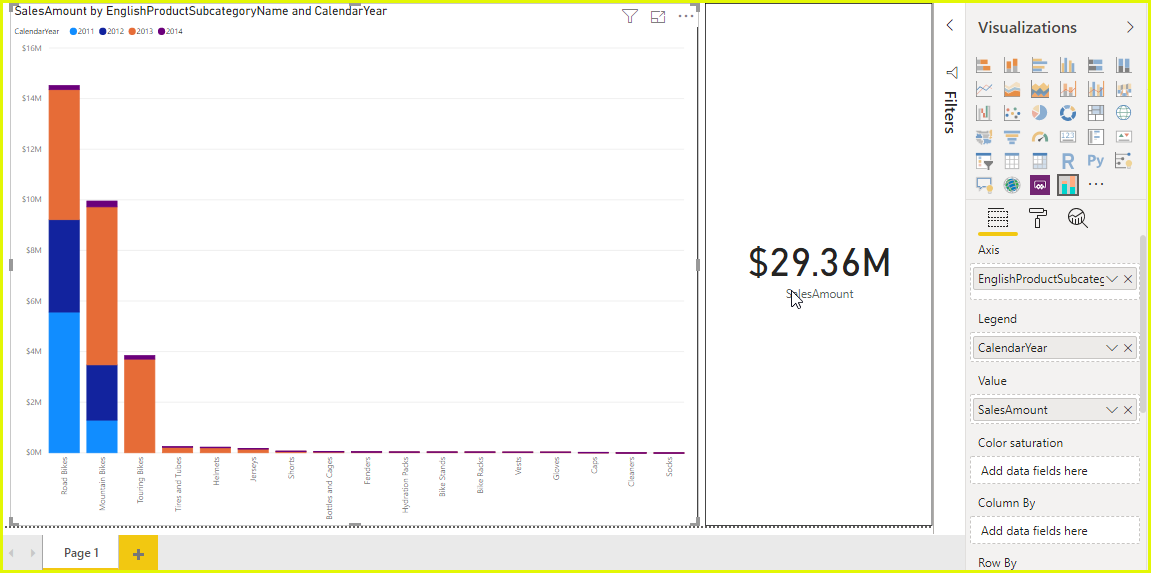Select the Python visual icon
The image size is (1151, 573).
pyautogui.click(x=1096, y=160)
